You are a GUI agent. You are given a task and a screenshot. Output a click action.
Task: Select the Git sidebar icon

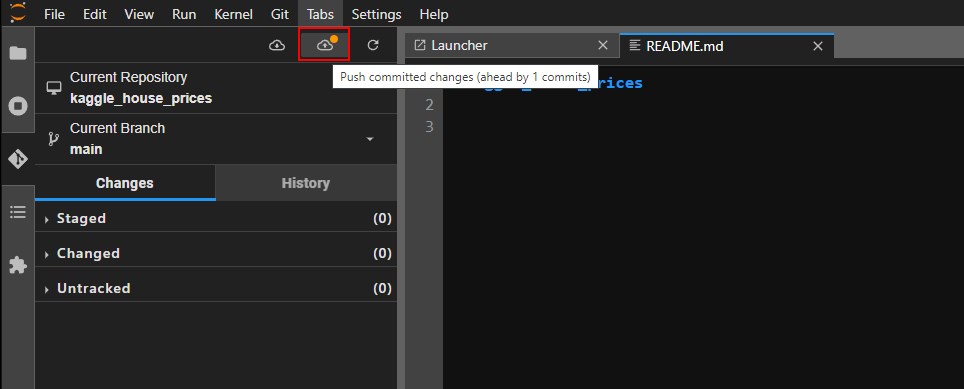18,159
